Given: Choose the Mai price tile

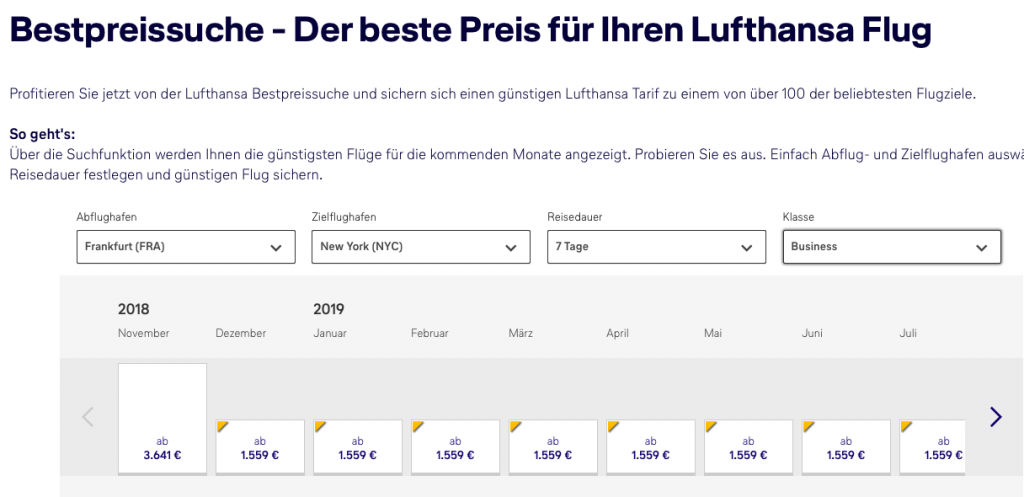Looking at the screenshot, I should pyautogui.click(x=749, y=446).
